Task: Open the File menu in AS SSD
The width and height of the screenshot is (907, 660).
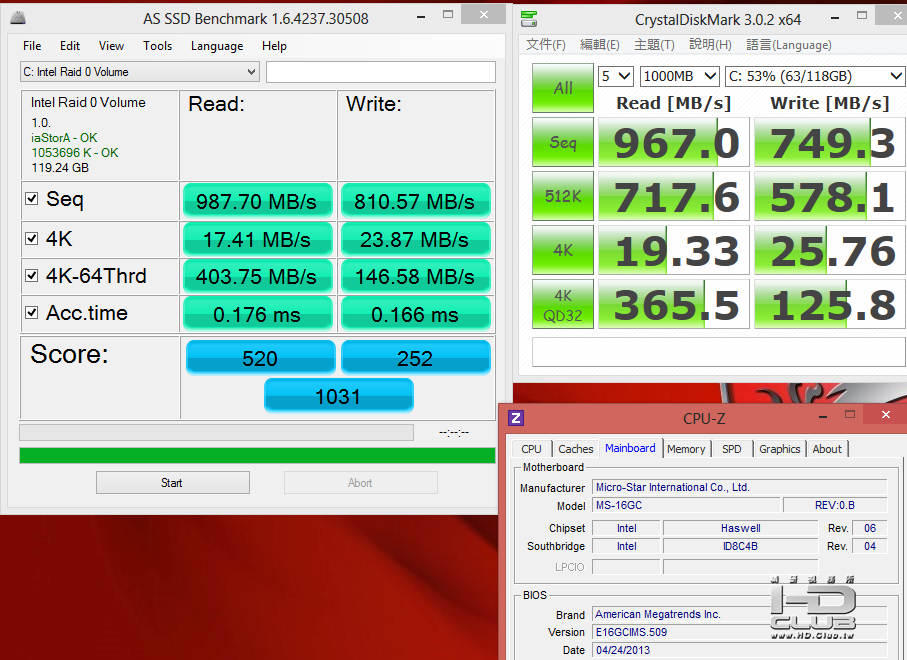Action: pyautogui.click(x=32, y=46)
